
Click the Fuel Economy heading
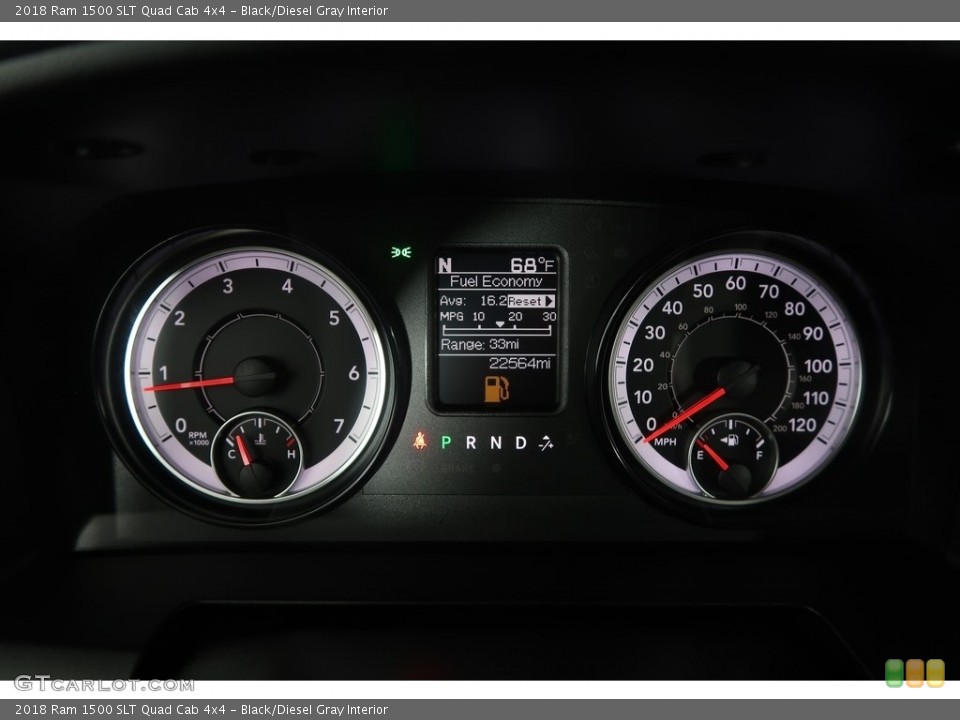click(496, 281)
